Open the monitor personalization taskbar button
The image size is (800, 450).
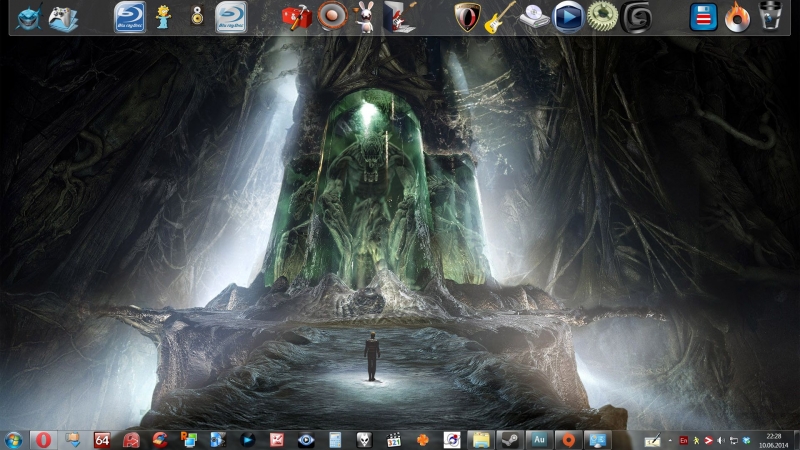coord(597,440)
